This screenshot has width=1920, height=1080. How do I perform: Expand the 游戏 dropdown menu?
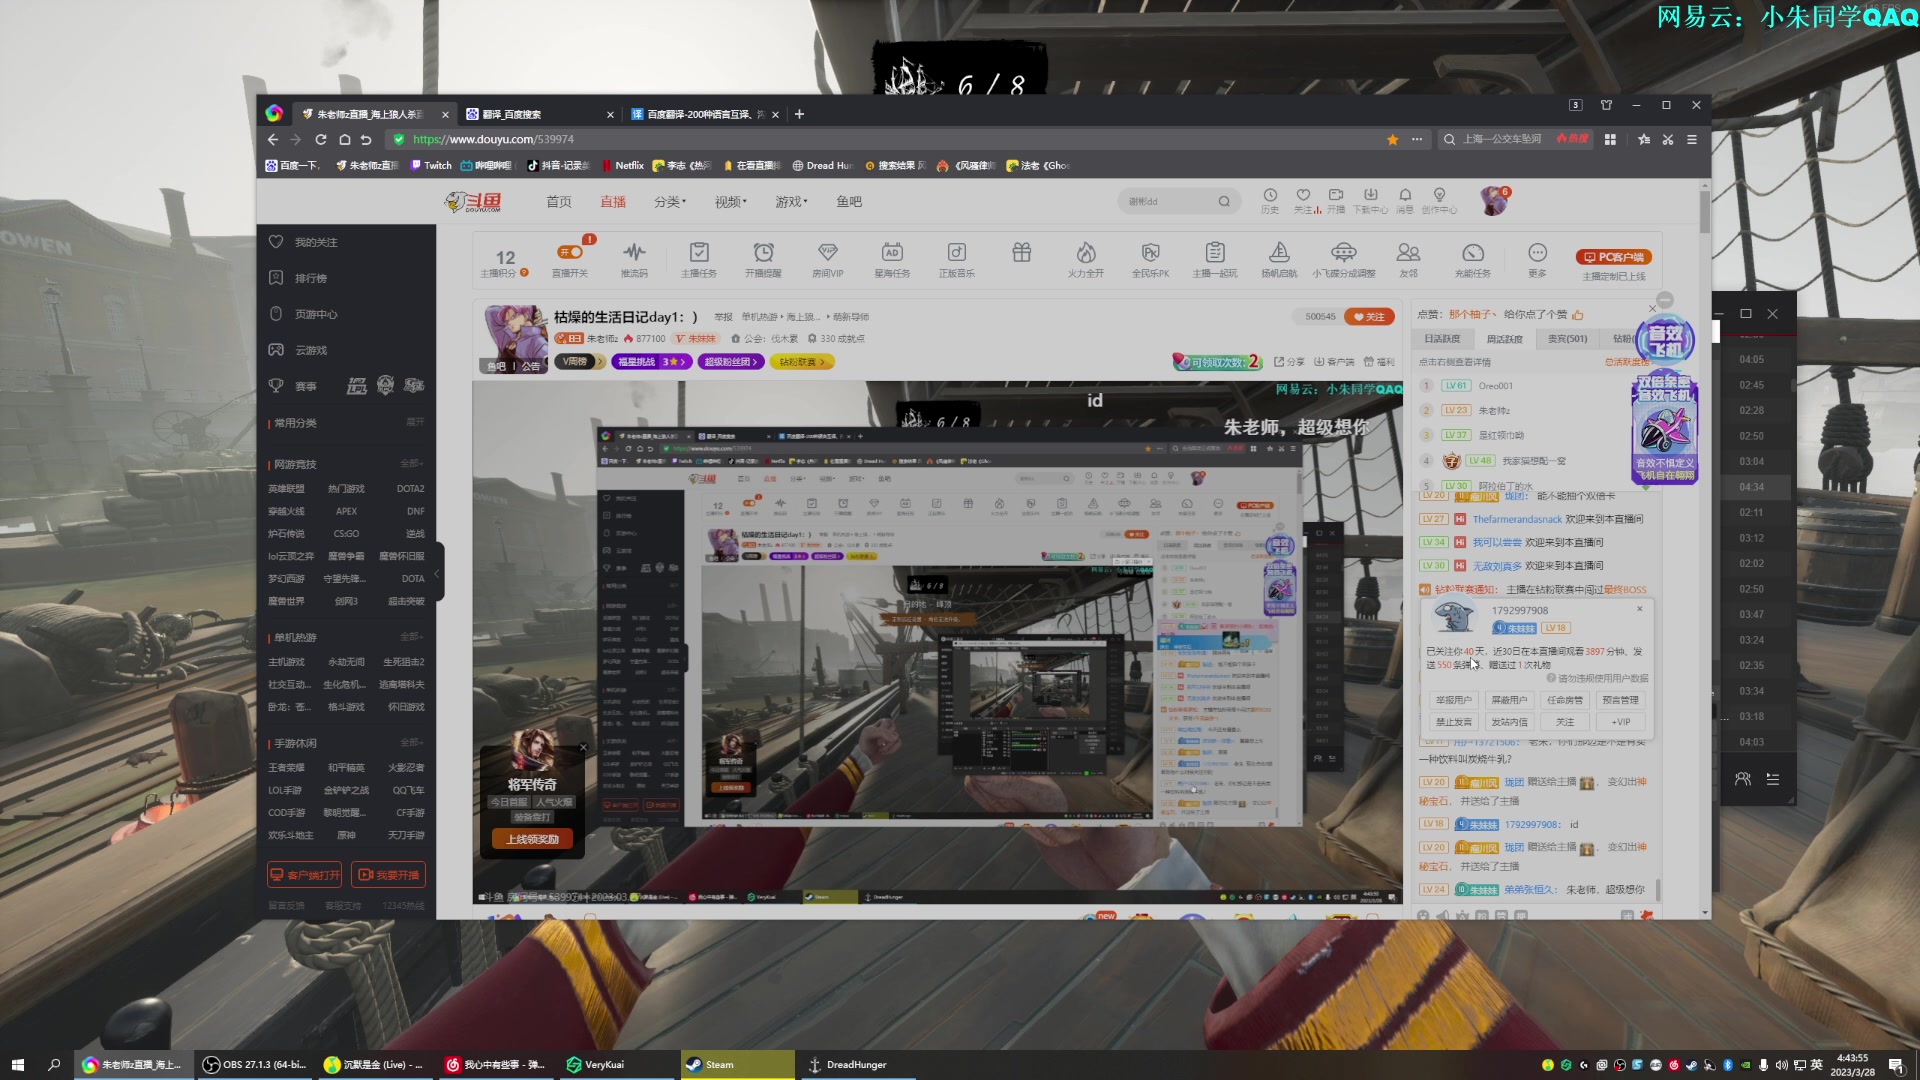coord(791,201)
